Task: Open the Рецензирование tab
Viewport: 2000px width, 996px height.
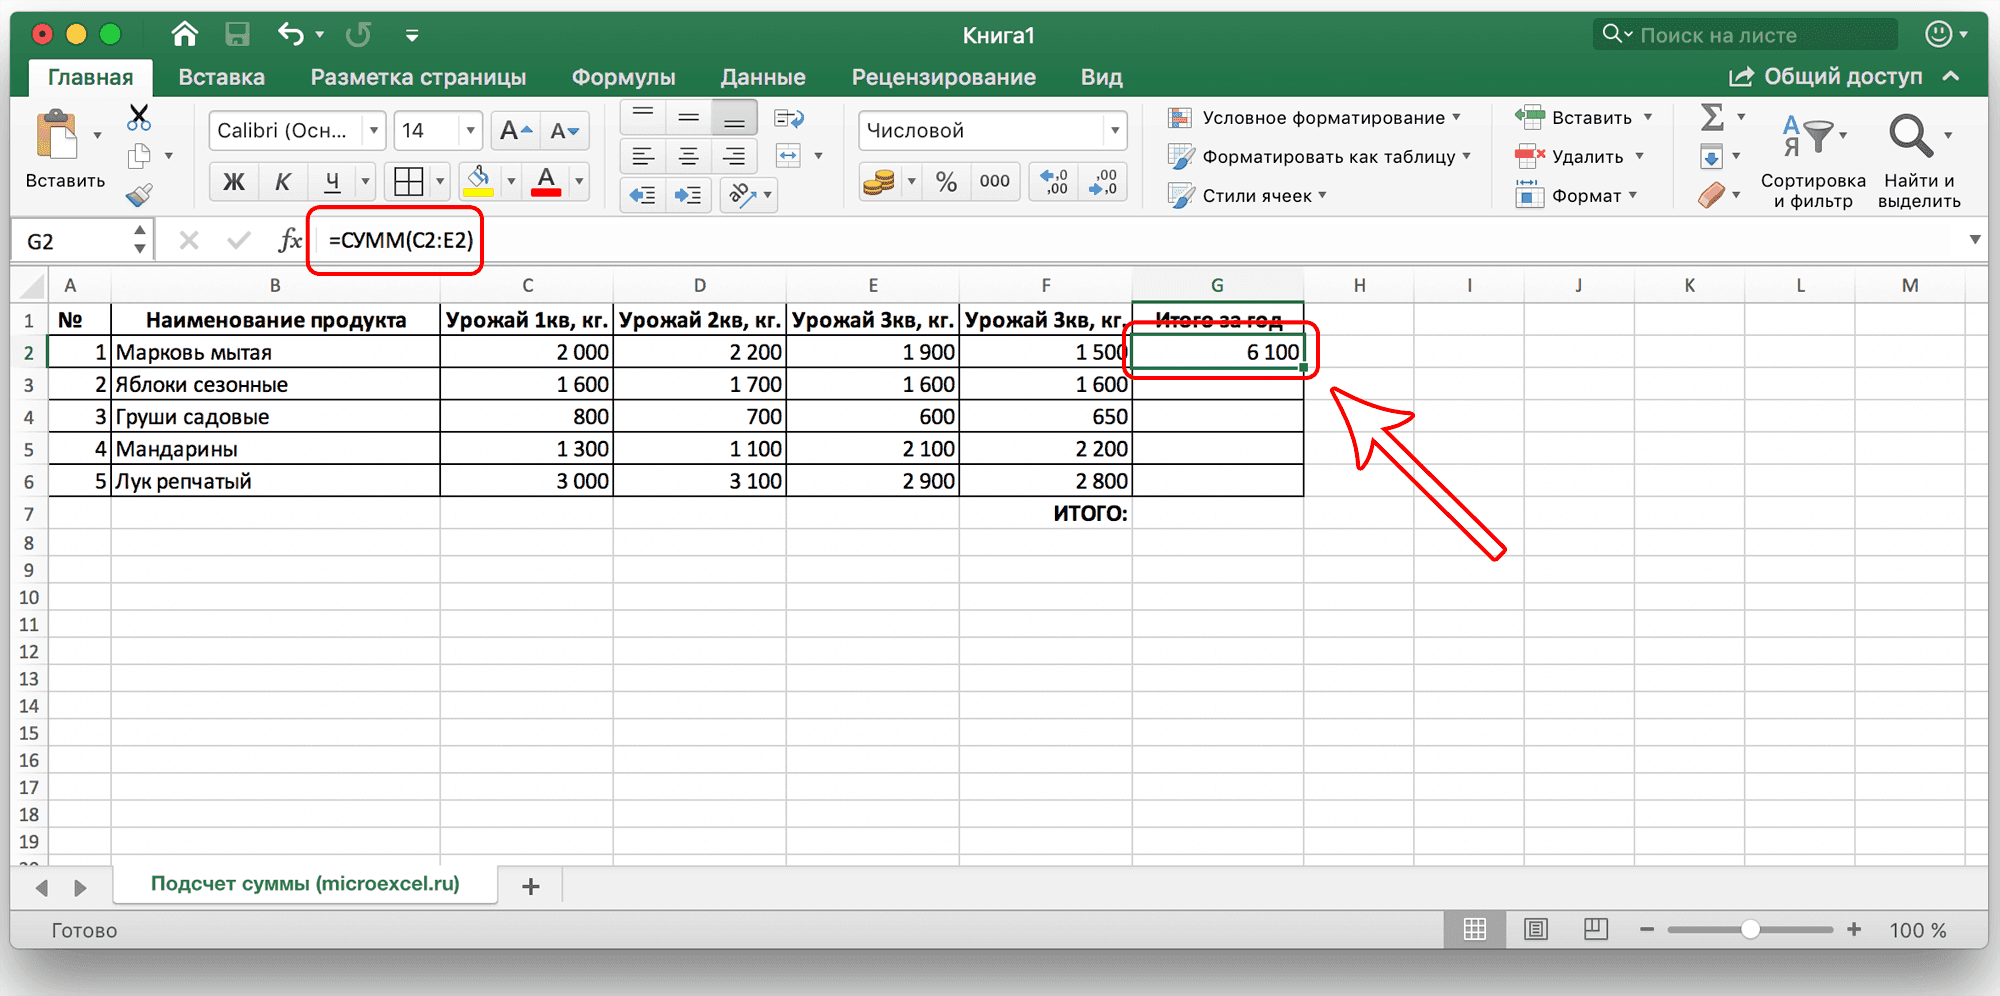Action: pos(944,76)
